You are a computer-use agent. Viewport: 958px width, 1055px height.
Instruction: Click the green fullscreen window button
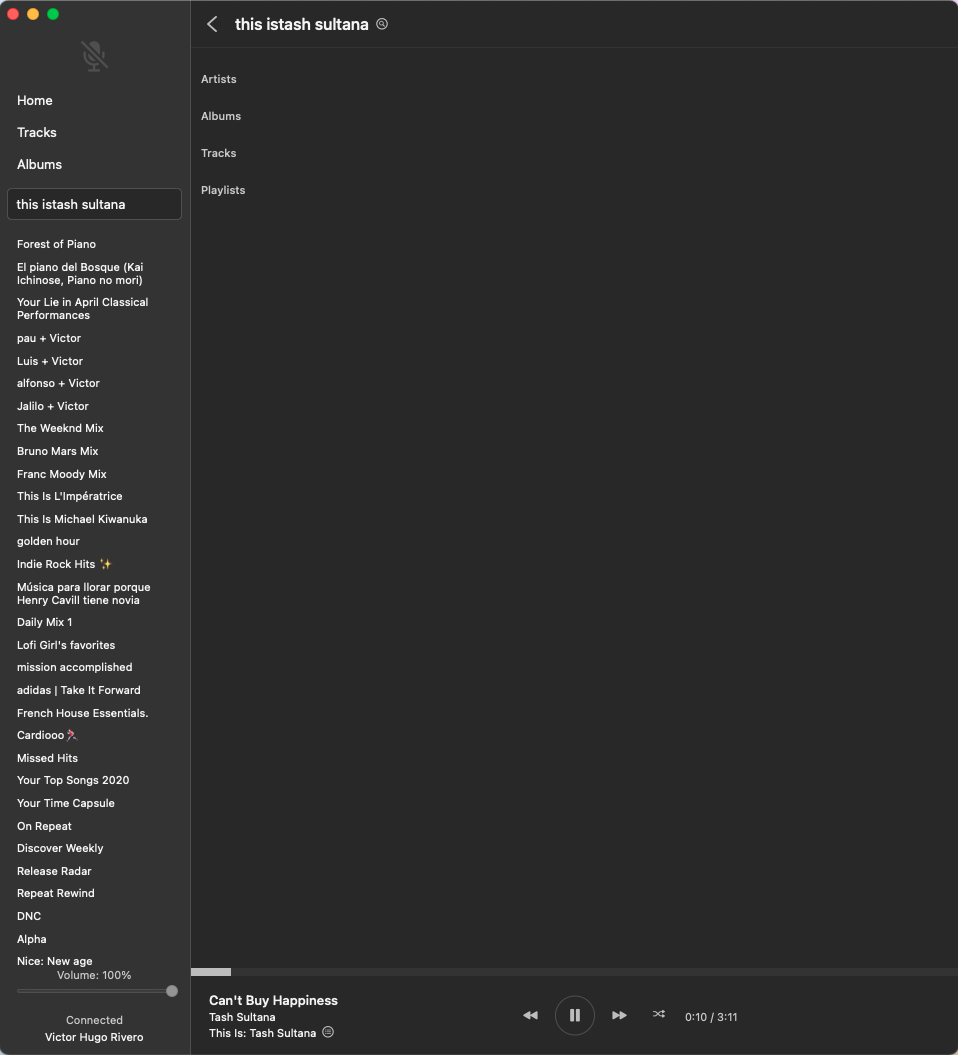coord(53,14)
